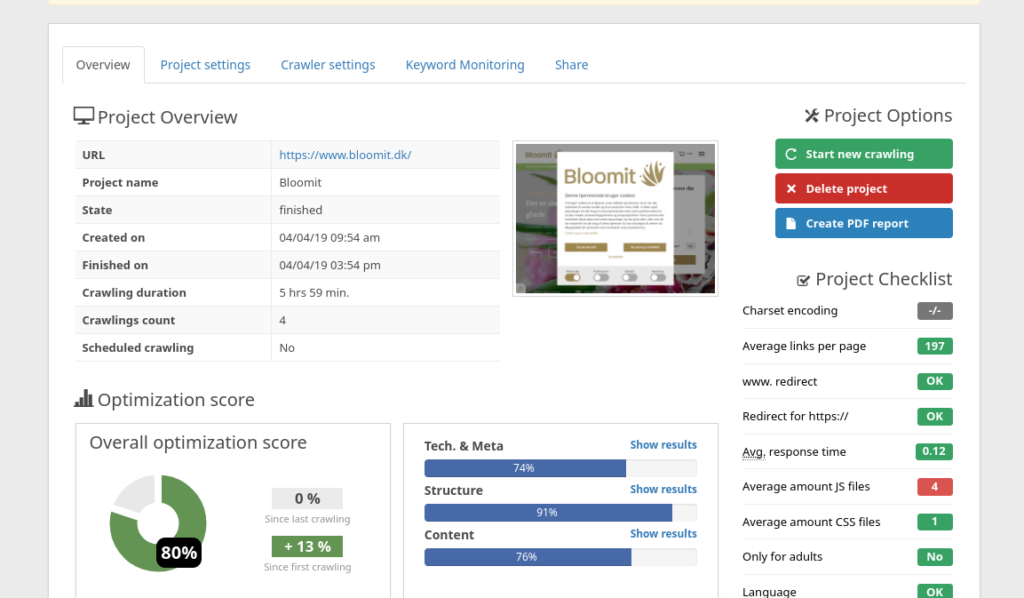1024x598 pixels.
Task: Click the bar chart icon beside Optimization score
Action: (x=83, y=399)
